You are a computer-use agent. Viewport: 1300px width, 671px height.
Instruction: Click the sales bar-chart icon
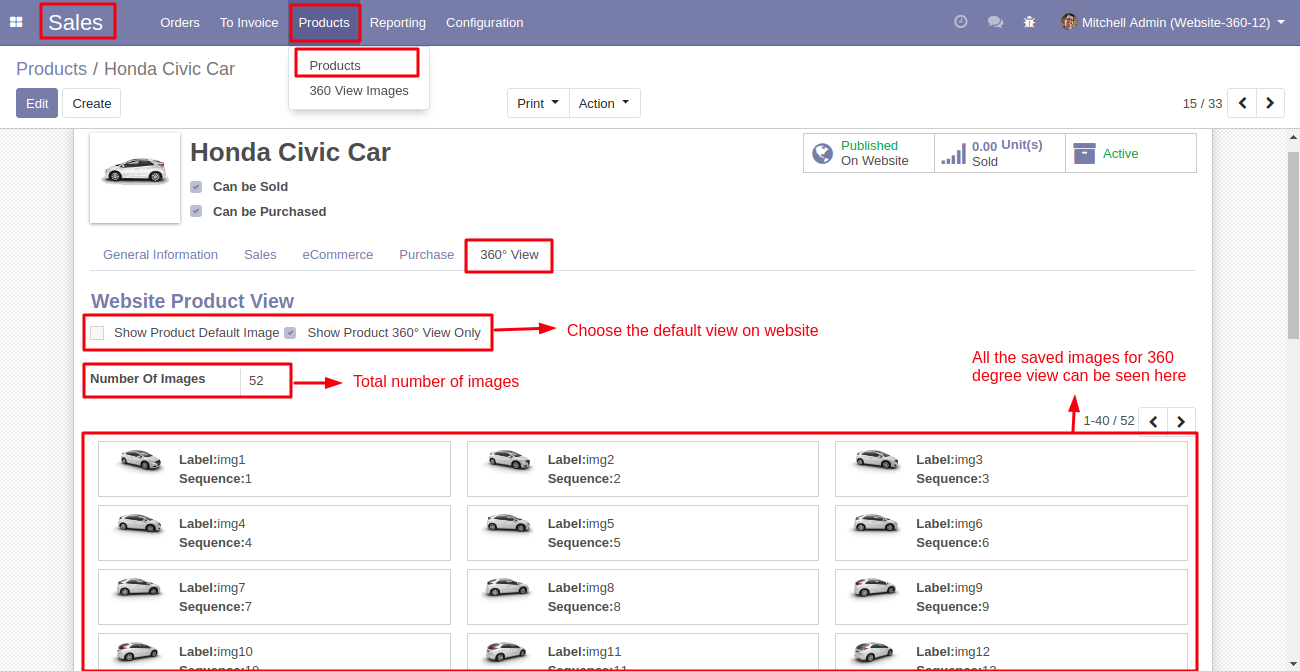pos(954,153)
